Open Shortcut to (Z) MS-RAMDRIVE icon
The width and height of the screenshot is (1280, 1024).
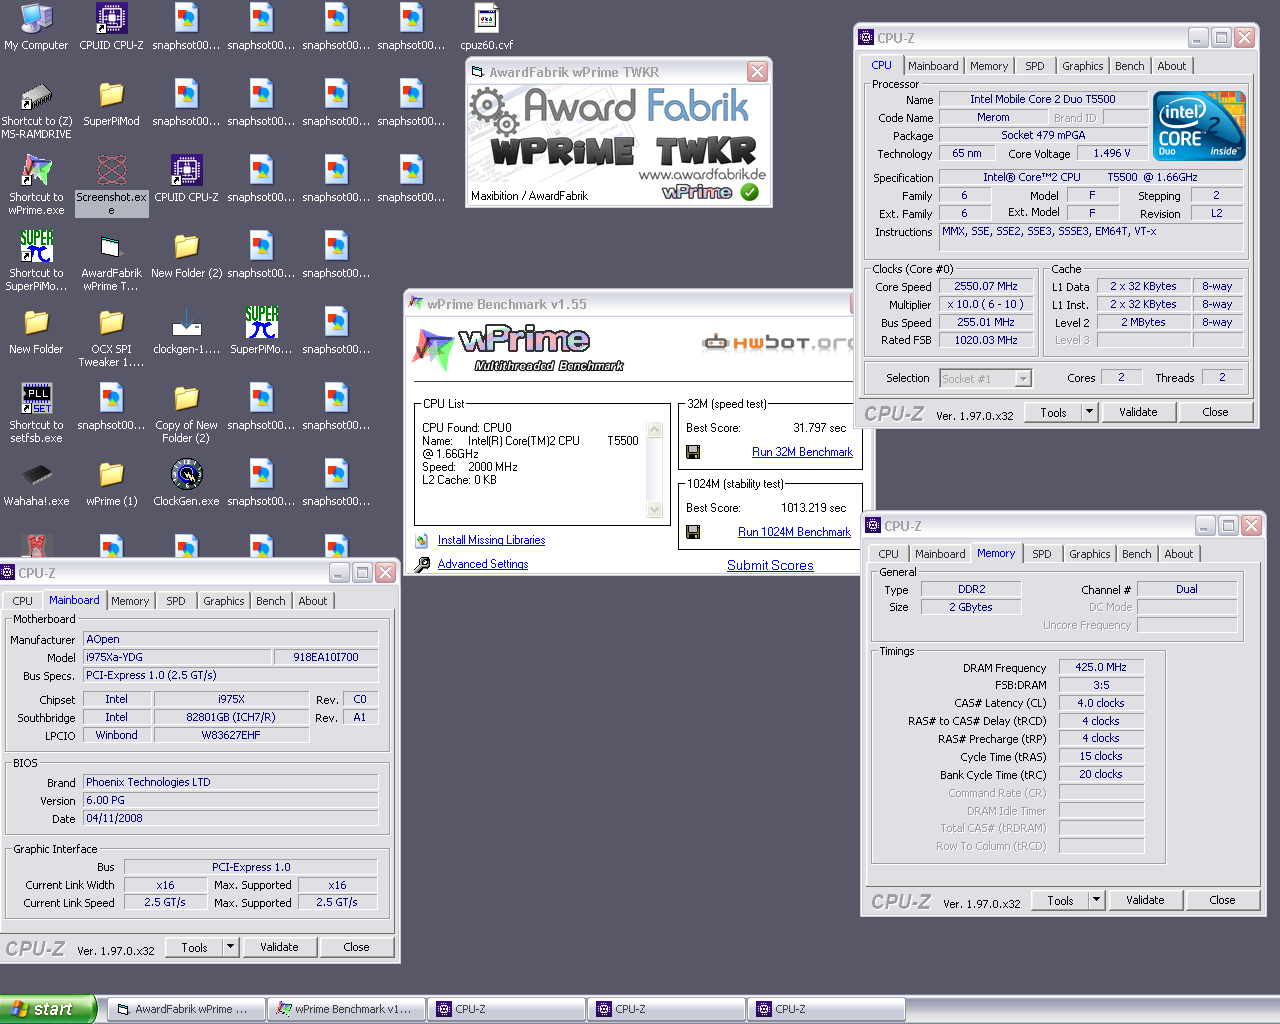click(36, 110)
